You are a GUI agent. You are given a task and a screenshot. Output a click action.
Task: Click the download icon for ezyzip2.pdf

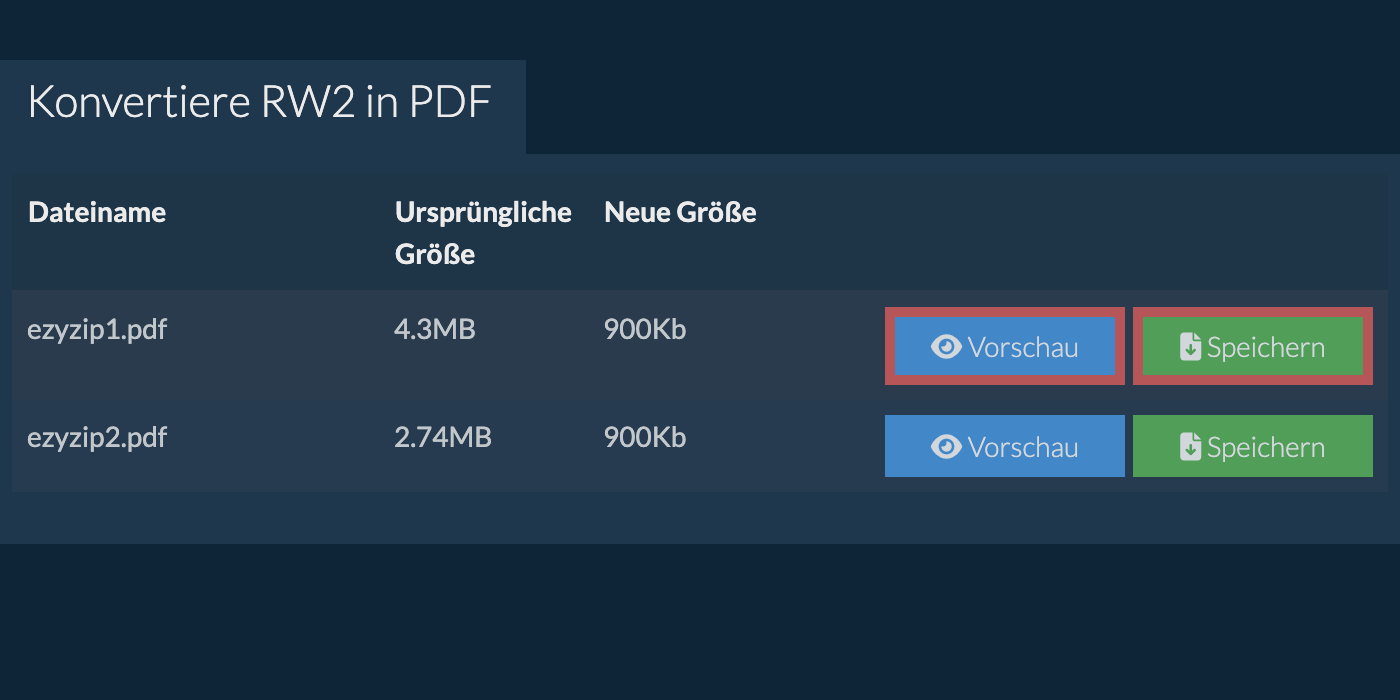click(1190, 447)
